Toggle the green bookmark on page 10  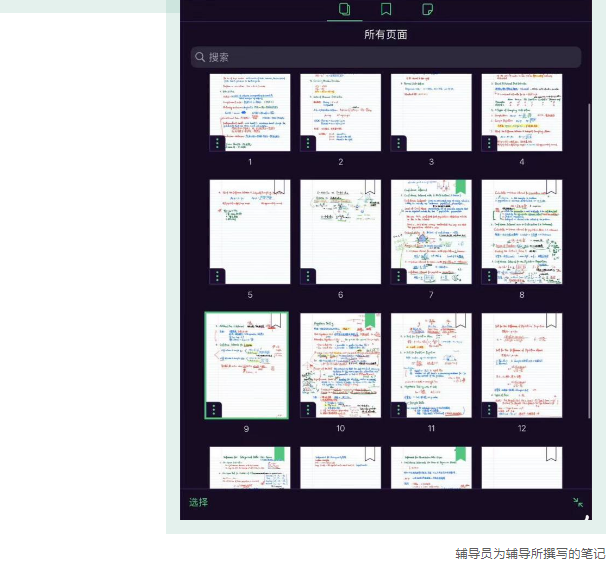(370, 320)
